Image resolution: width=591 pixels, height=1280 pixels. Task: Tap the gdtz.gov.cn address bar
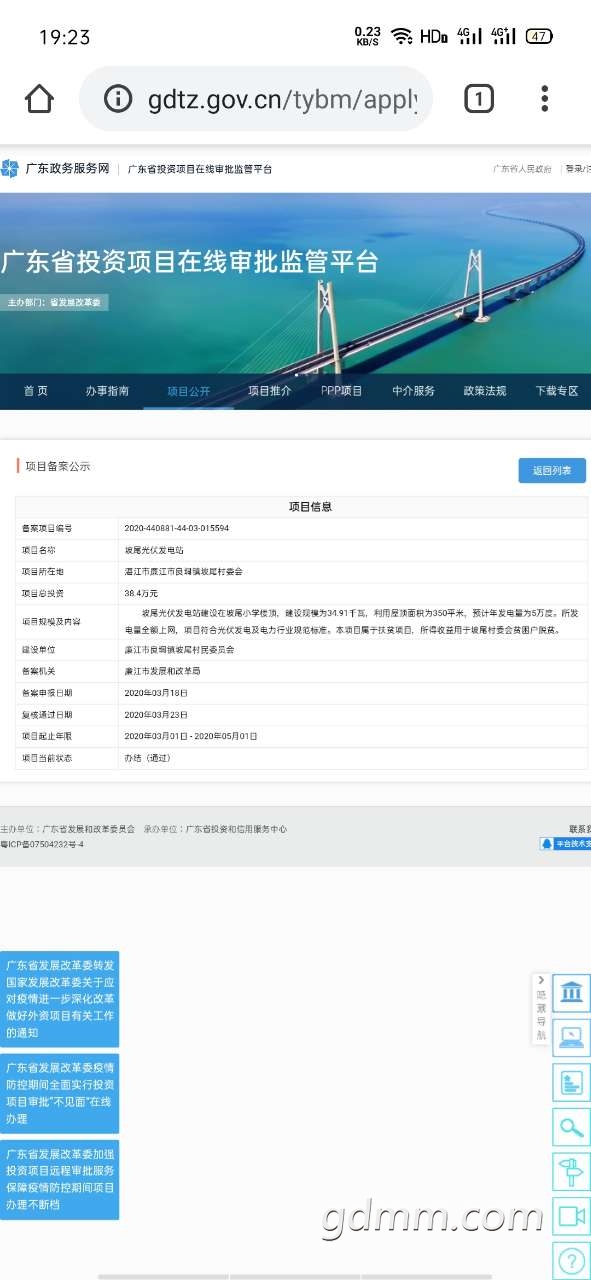coord(255,99)
